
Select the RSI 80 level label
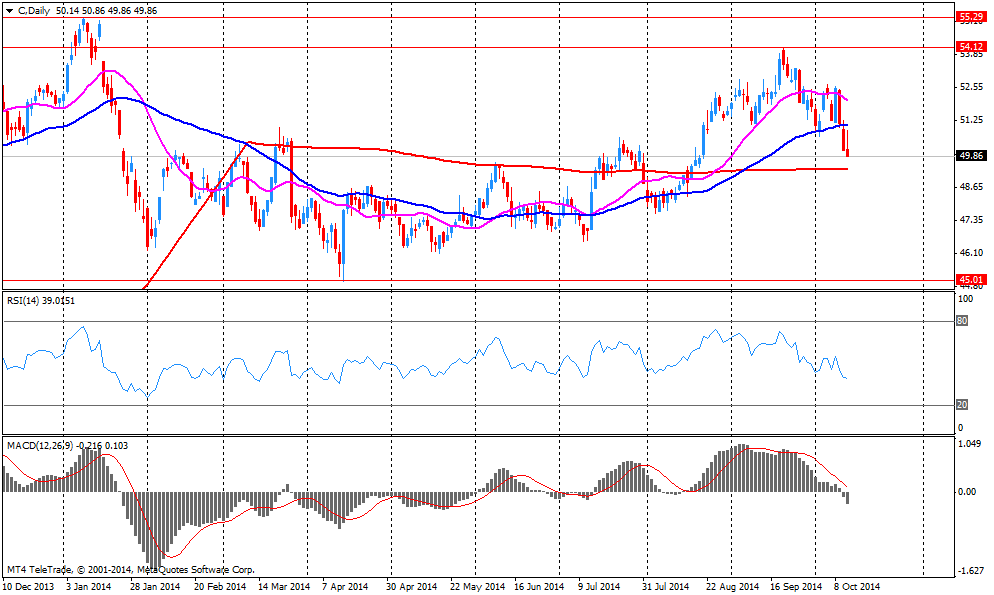click(962, 321)
